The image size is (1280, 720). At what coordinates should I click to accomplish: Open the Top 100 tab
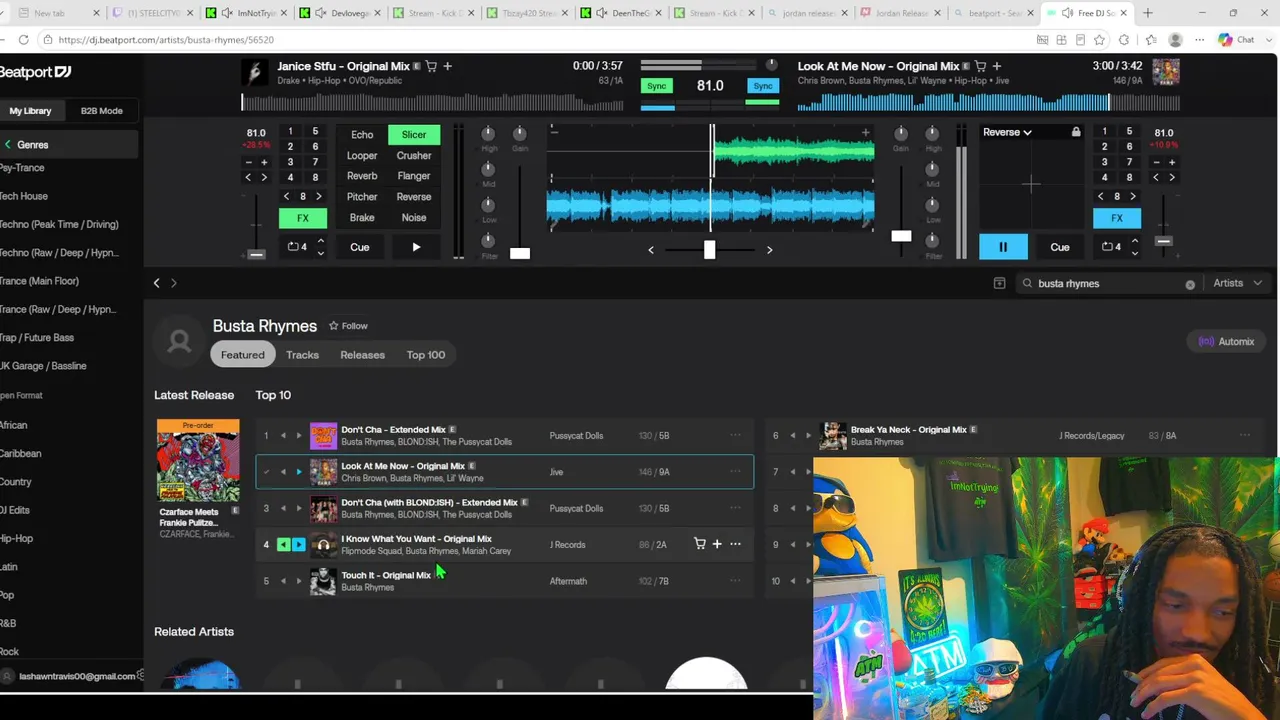(425, 355)
